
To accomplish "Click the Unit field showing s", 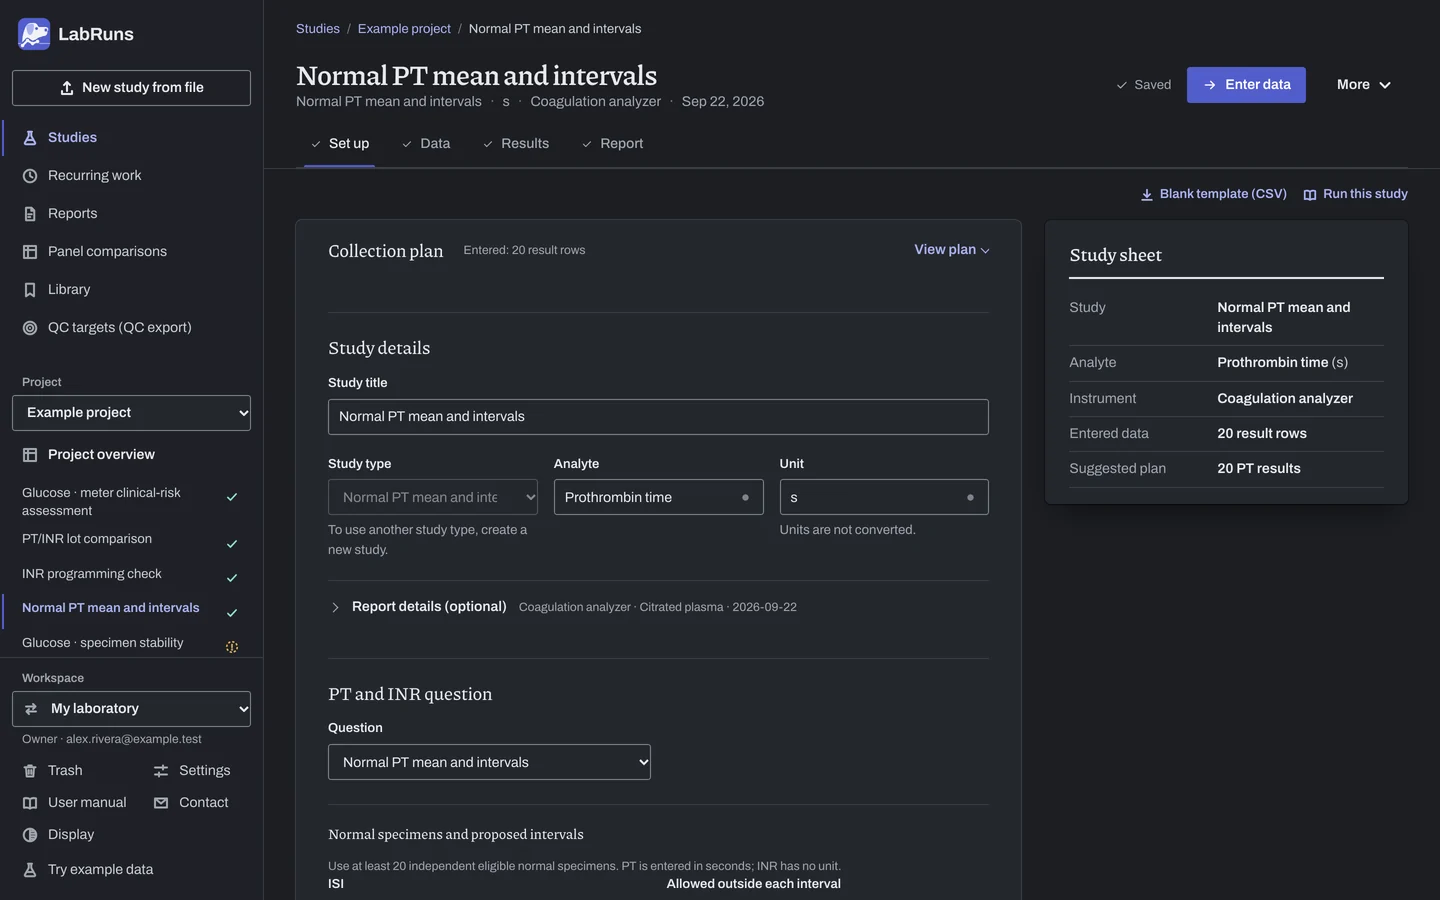I will pyautogui.click(x=884, y=497).
